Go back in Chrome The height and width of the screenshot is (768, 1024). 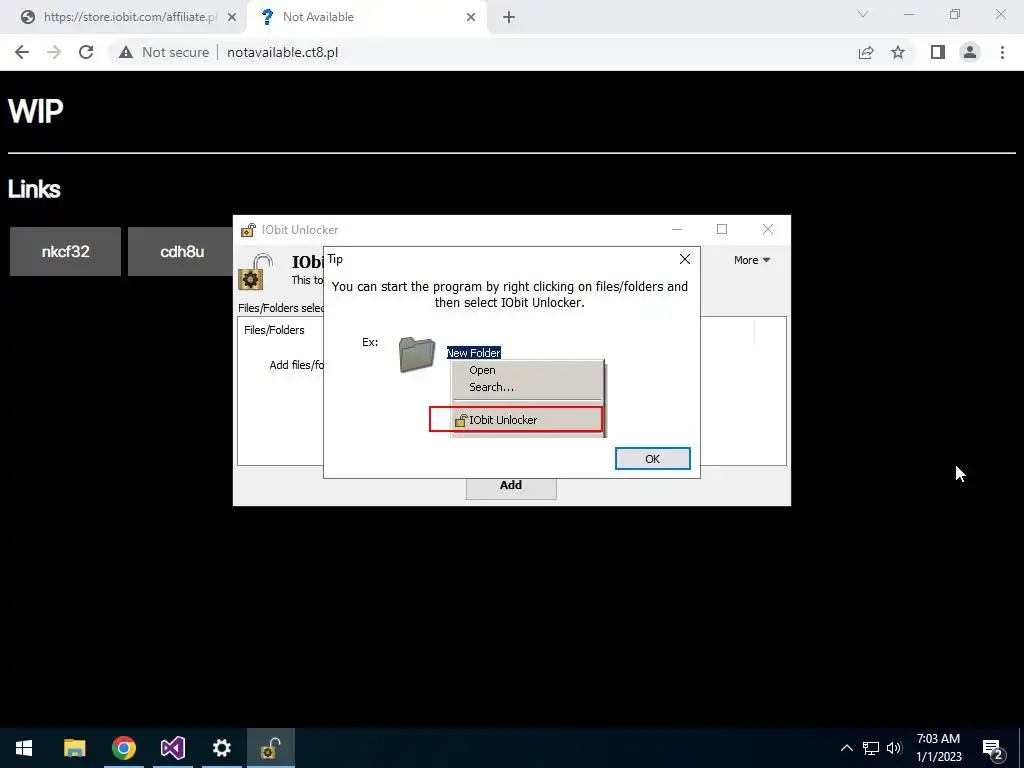pyautogui.click(x=22, y=52)
